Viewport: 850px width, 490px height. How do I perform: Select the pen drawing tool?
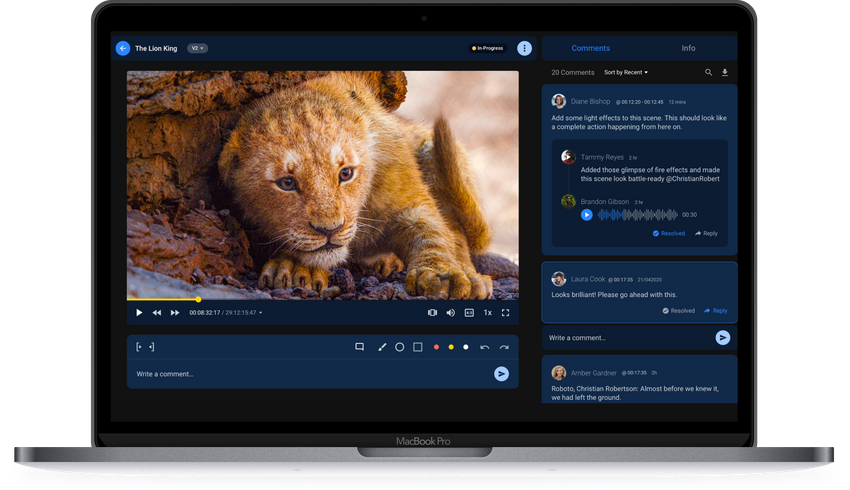coord(382,347)
